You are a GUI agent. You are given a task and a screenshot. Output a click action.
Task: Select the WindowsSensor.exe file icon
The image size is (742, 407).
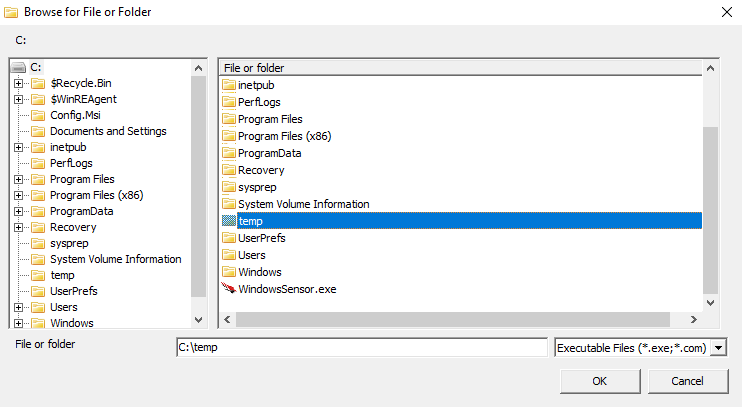tap(229, 289)
